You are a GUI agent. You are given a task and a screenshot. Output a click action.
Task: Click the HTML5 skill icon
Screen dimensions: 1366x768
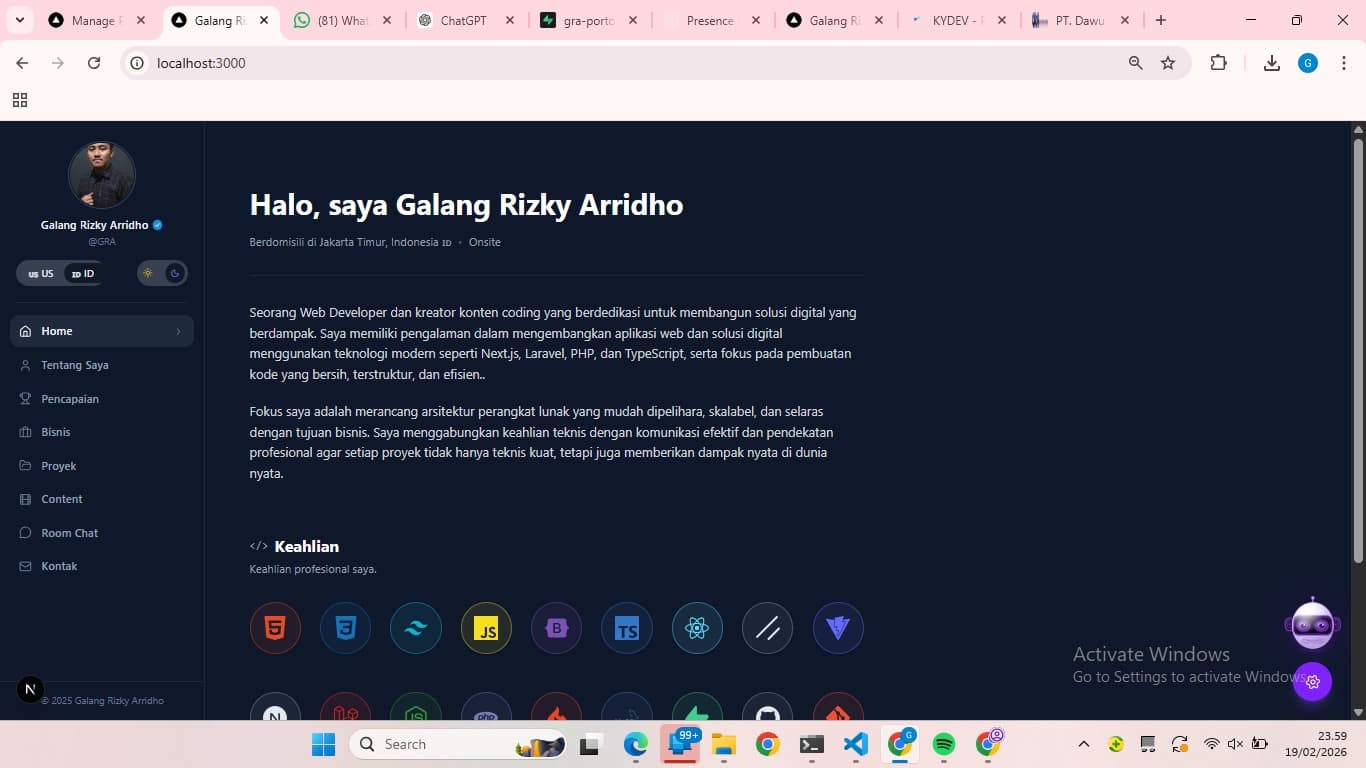(275, 628)
